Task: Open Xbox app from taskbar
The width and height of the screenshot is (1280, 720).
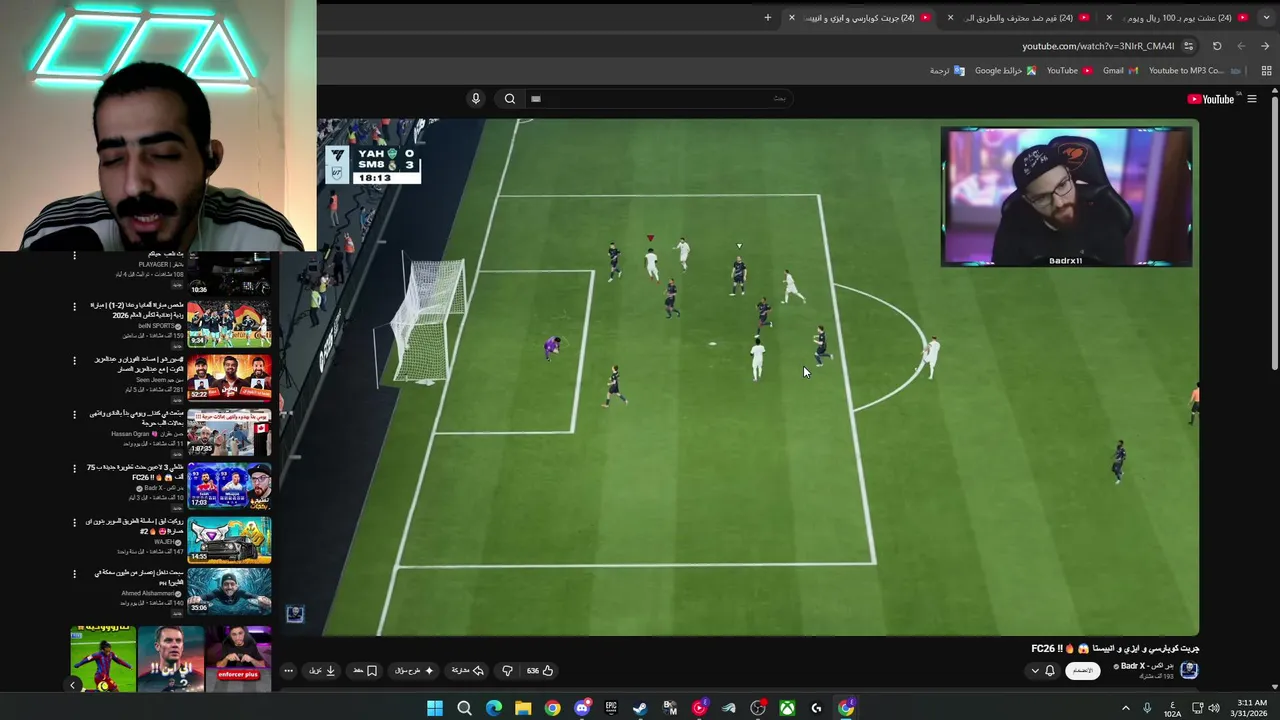Action: [x=788, y=708]
